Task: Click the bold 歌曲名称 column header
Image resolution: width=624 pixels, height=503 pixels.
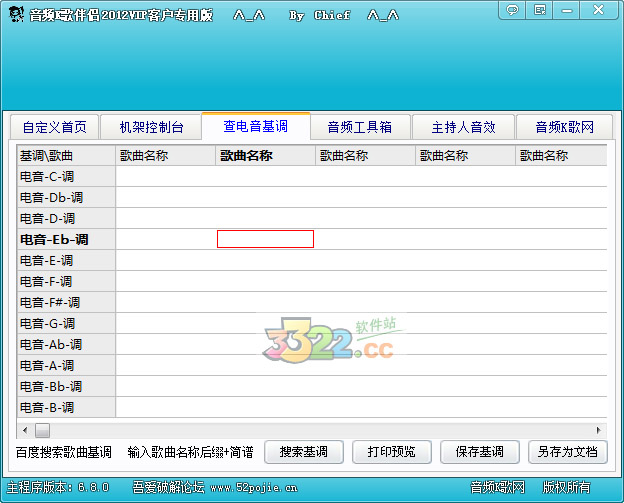Action: 265,156
